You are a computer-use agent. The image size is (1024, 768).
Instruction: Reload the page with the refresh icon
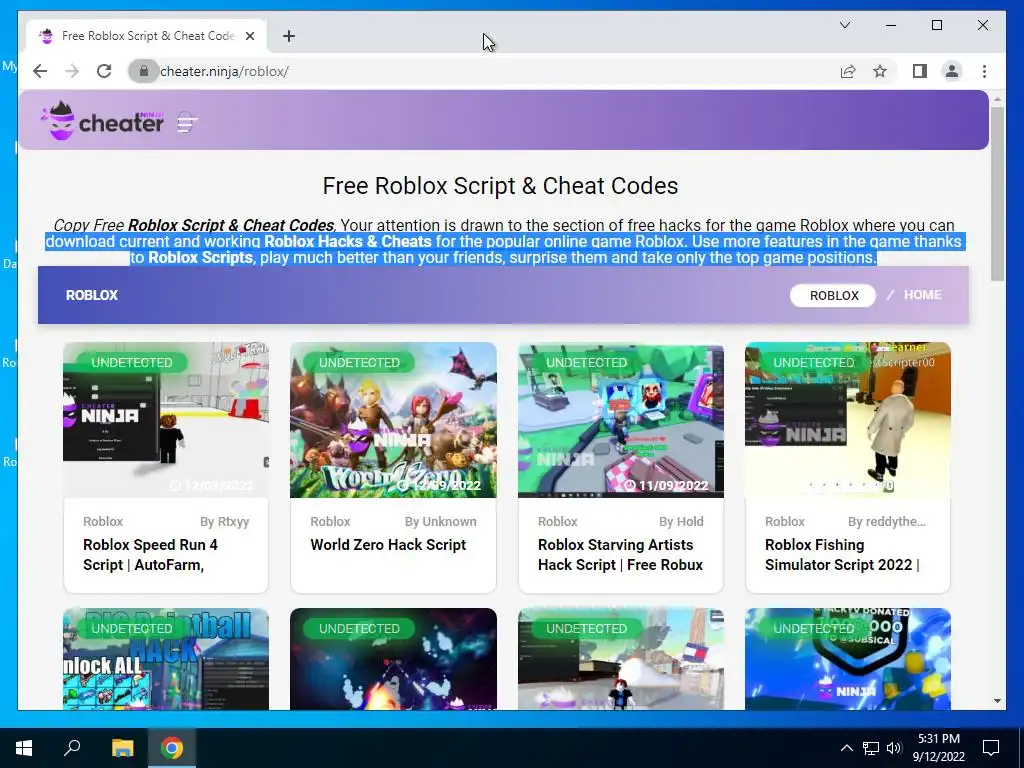point(104,71)
